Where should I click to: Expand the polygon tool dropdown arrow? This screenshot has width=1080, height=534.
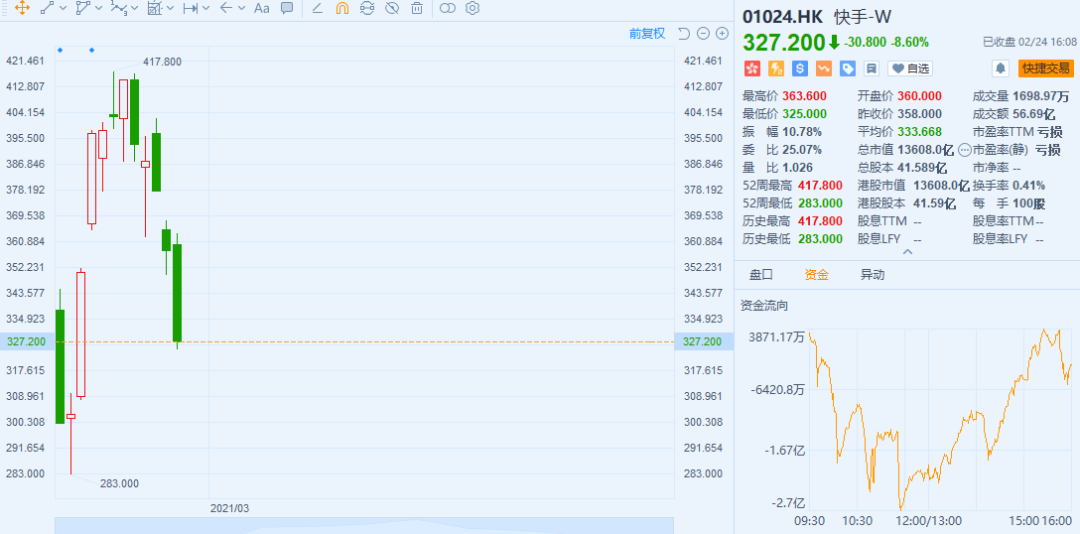pyautogui.click(x=99, y=8)
